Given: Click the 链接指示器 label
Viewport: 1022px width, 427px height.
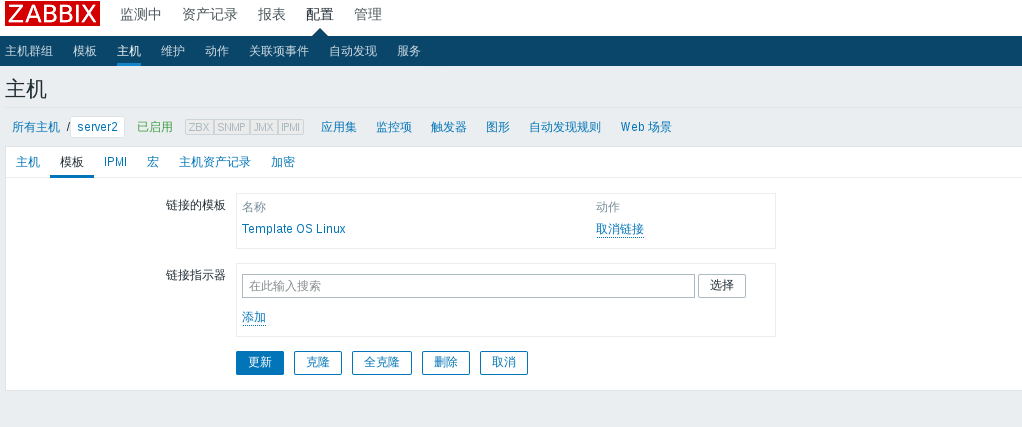Looking at the screenshot, I should pyautogui.click(x=196, y=275).
